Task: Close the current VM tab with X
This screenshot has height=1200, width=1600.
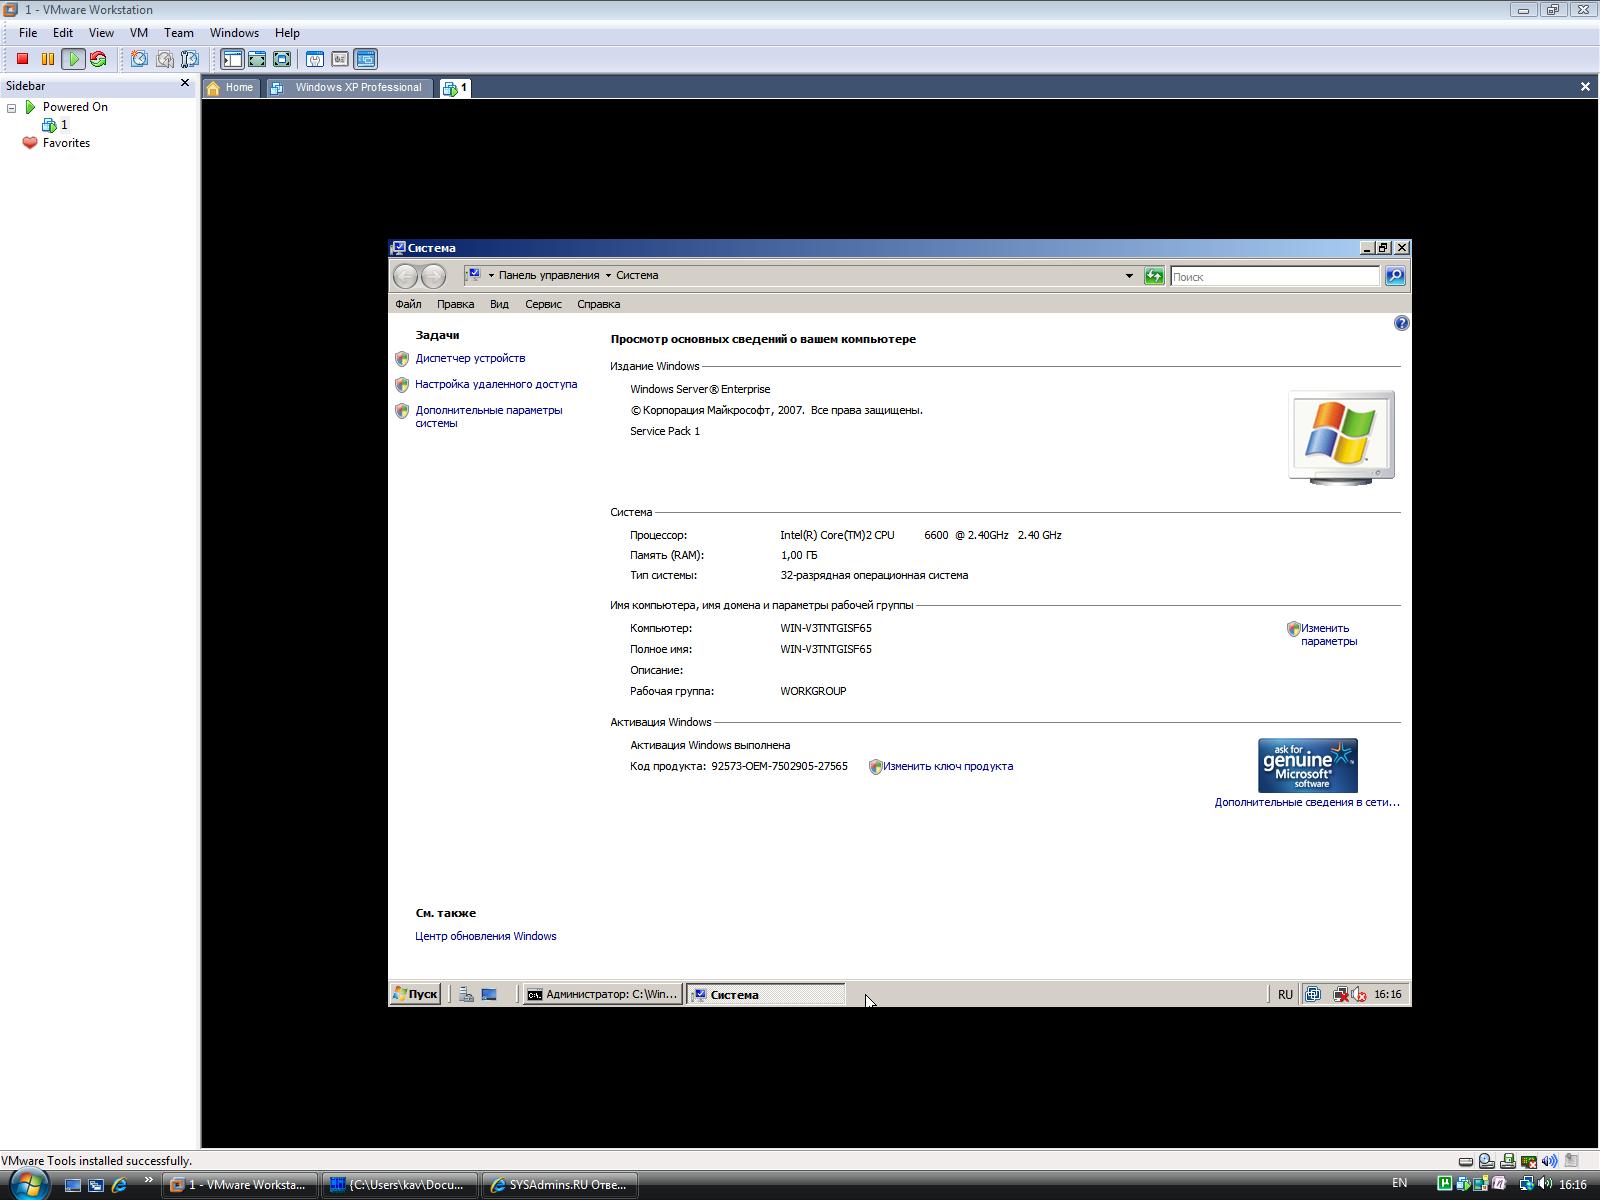Action: [x=1585, y=87]
